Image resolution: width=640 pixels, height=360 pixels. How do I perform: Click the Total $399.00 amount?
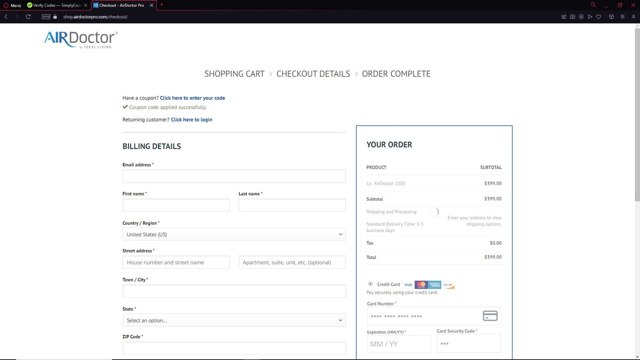pos(493,257)
